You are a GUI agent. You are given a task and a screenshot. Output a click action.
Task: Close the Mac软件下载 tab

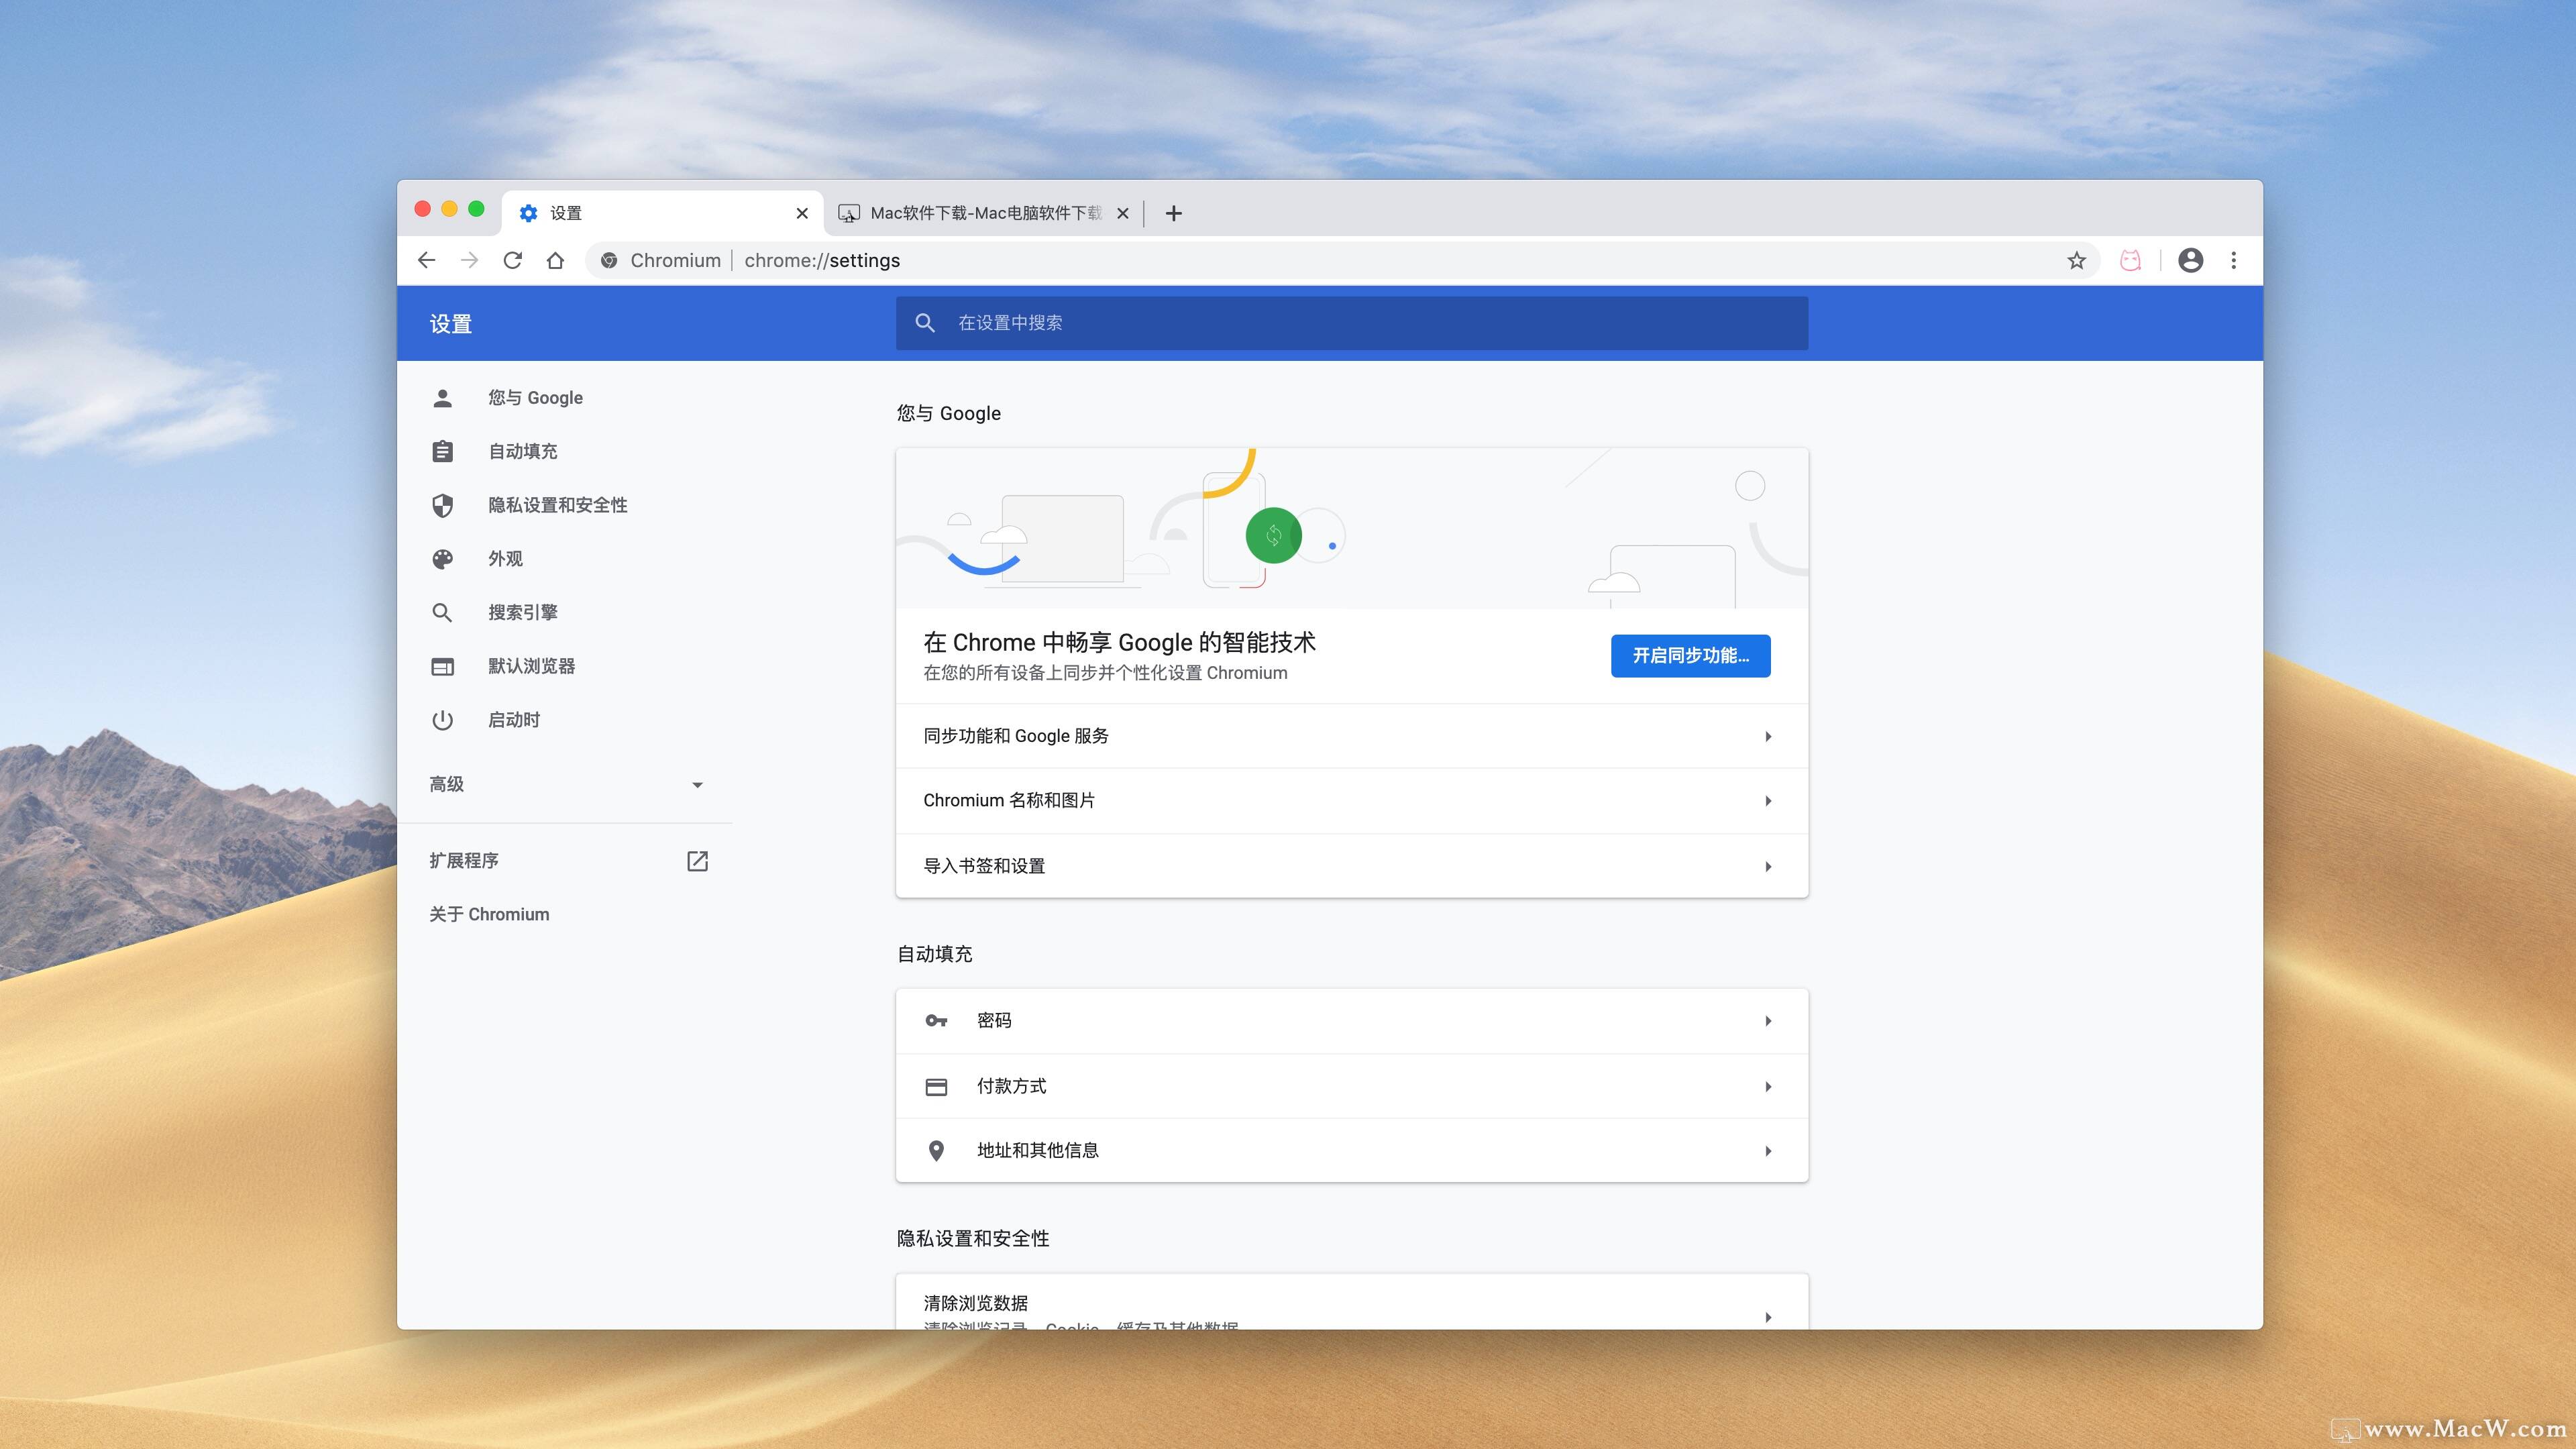(x=1123, y=213)
